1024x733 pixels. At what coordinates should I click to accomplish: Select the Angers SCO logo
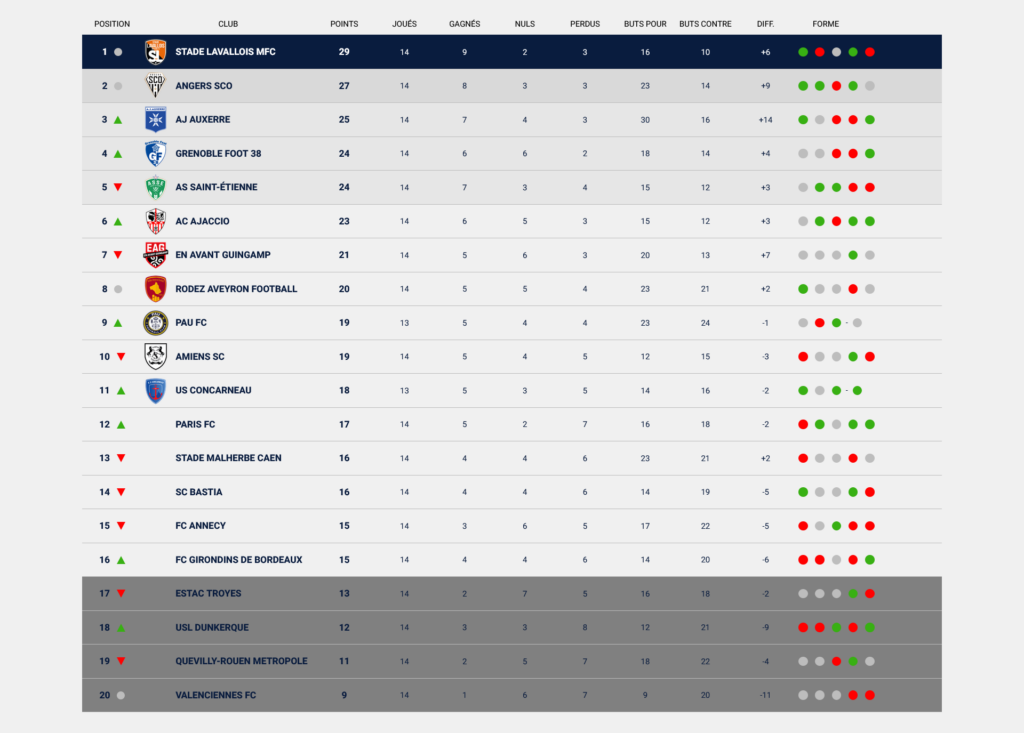[155, 85]
